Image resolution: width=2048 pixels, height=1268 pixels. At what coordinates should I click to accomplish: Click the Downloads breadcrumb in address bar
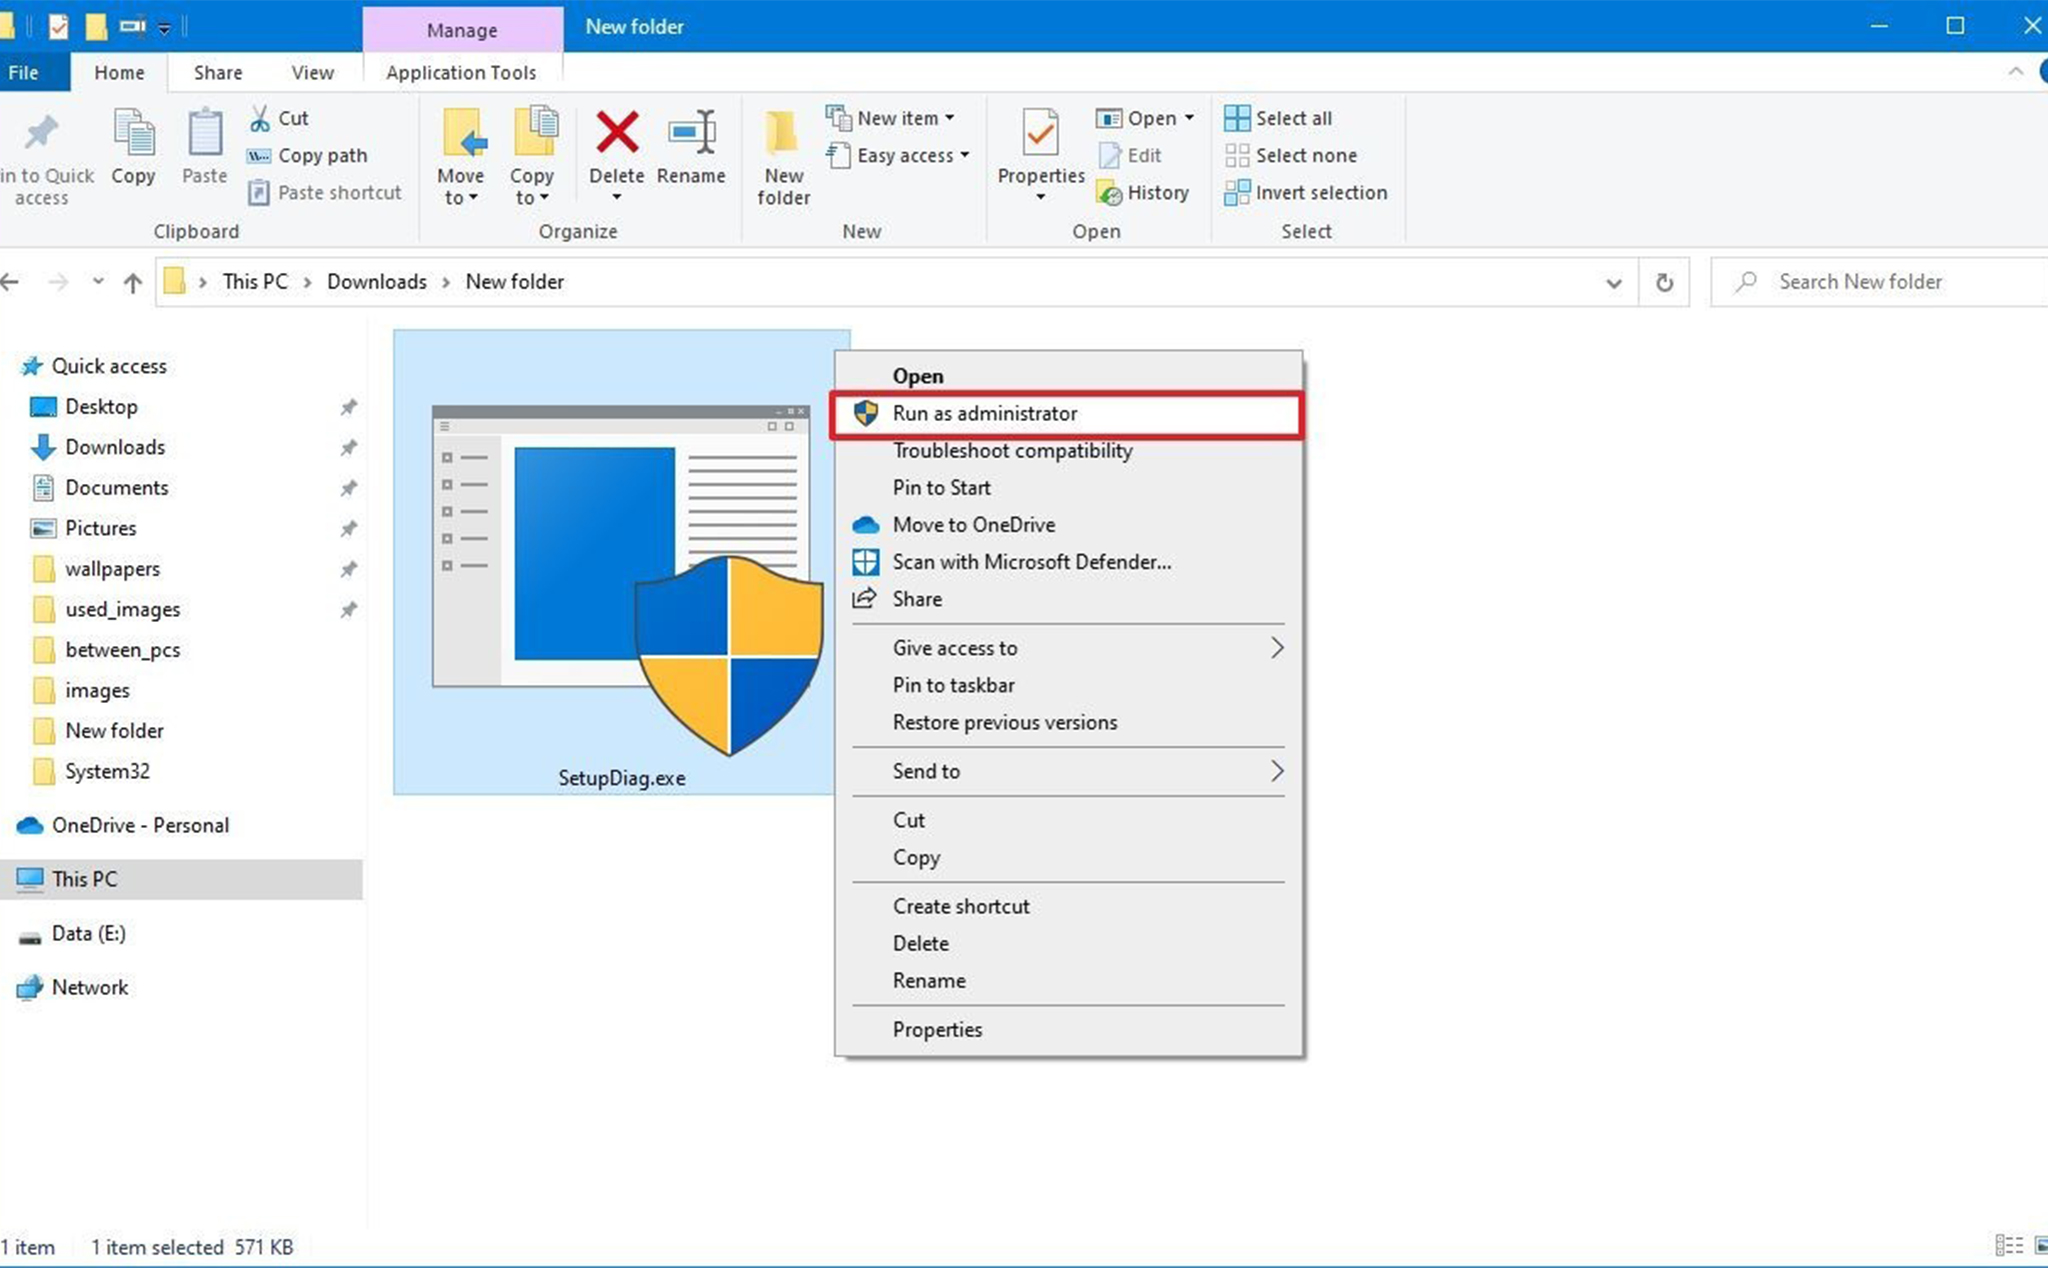377,282
